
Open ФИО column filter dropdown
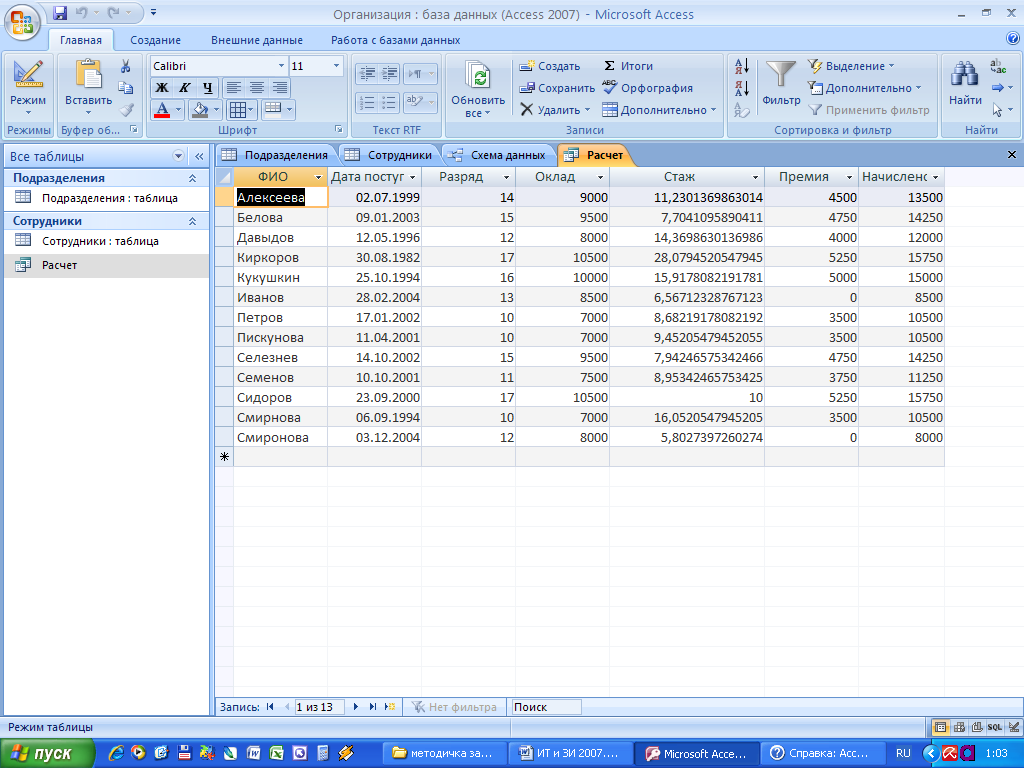(x=319, y=177)
